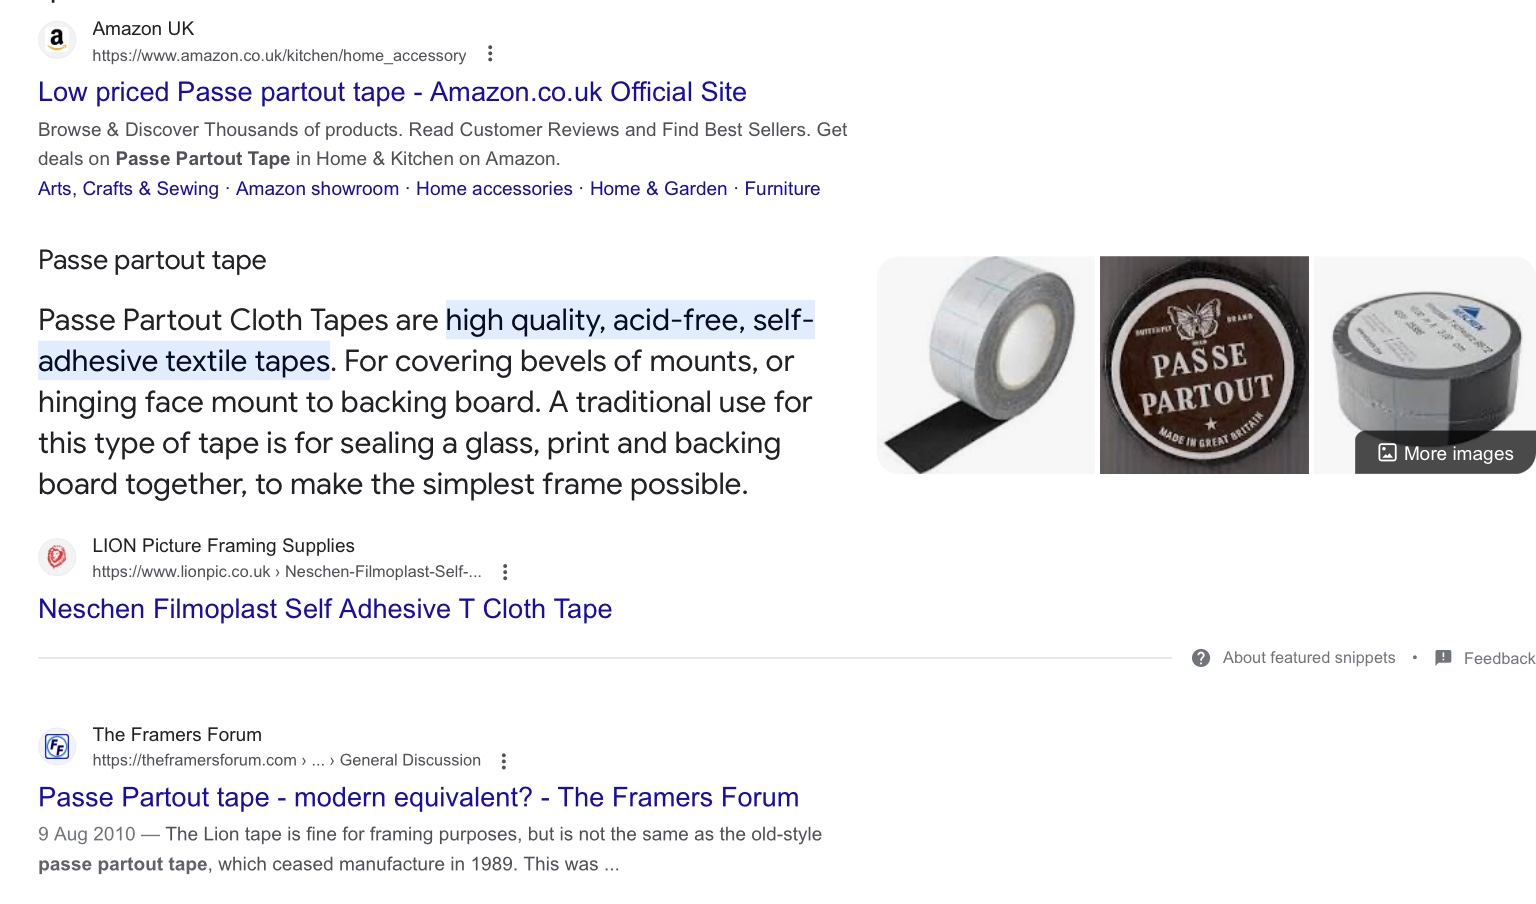Click the Feedback flag icon

click(1443, 658)
